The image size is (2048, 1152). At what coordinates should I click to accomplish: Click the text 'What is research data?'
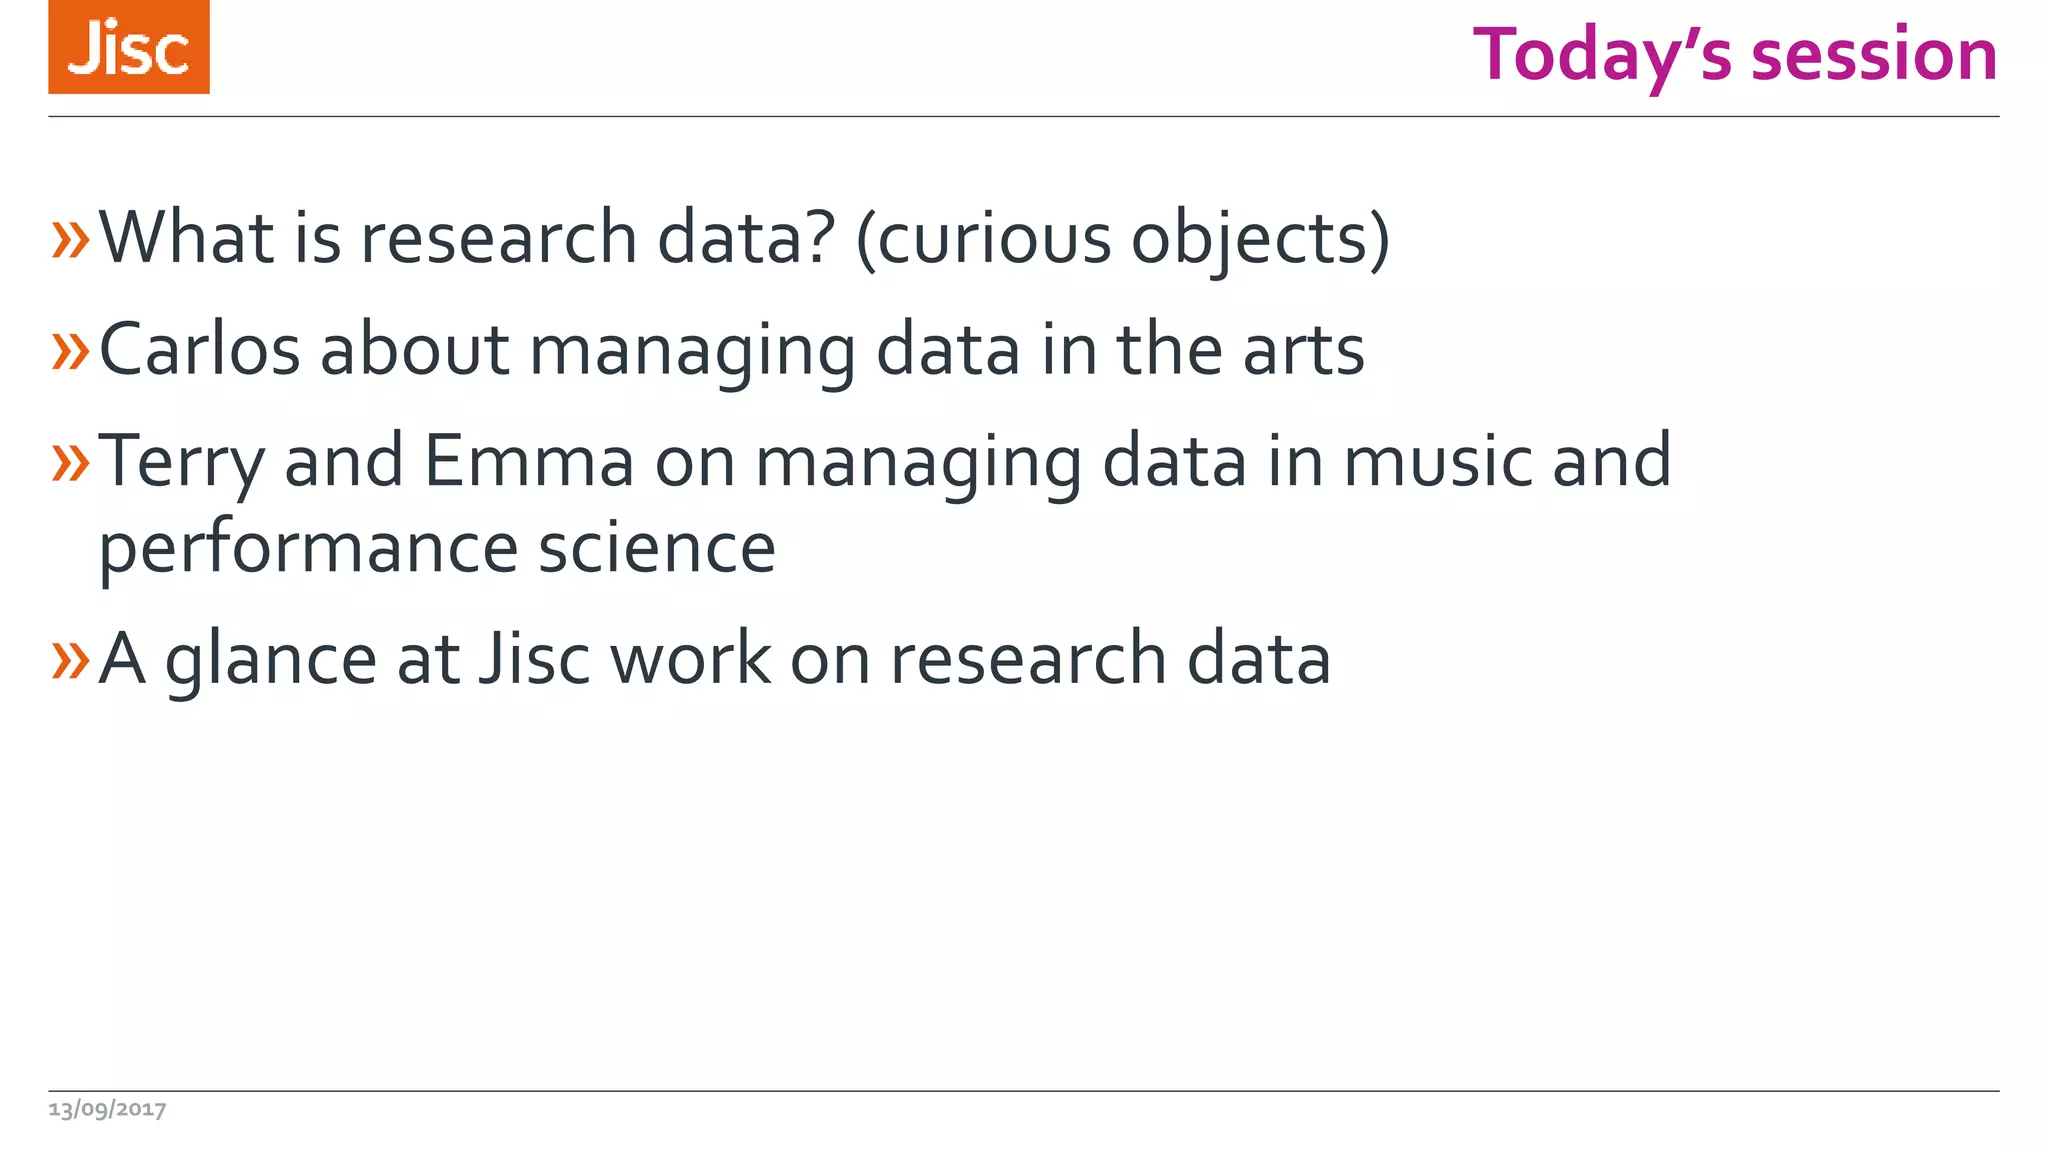click(467, 238)
